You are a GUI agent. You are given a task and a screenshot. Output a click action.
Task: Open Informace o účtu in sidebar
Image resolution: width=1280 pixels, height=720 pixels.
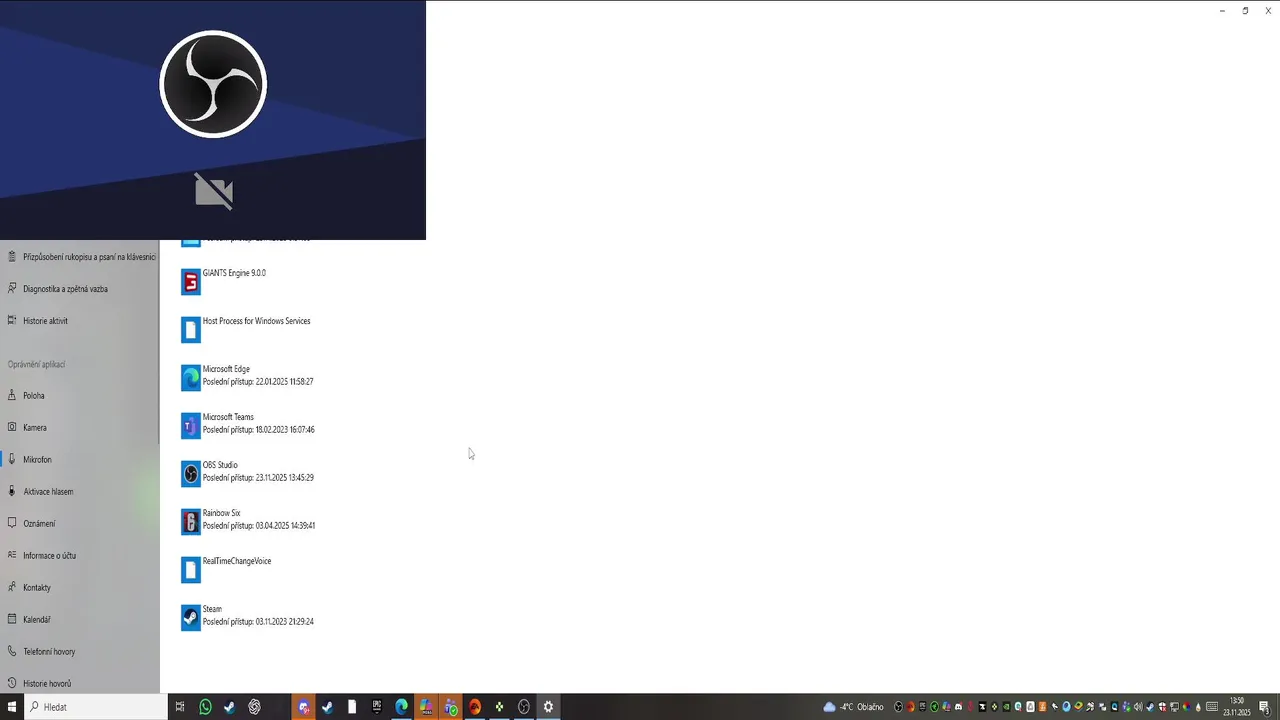[x=80, y=555]
